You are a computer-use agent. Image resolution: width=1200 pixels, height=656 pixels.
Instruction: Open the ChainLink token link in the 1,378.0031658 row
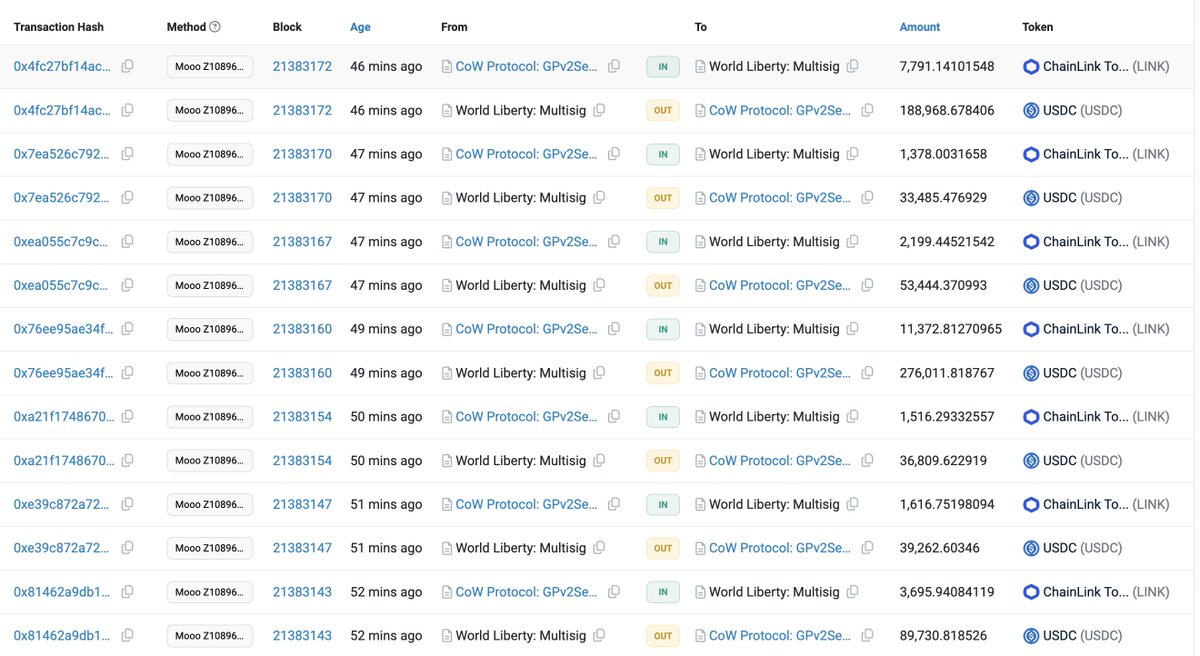[x=1106, y=154]
